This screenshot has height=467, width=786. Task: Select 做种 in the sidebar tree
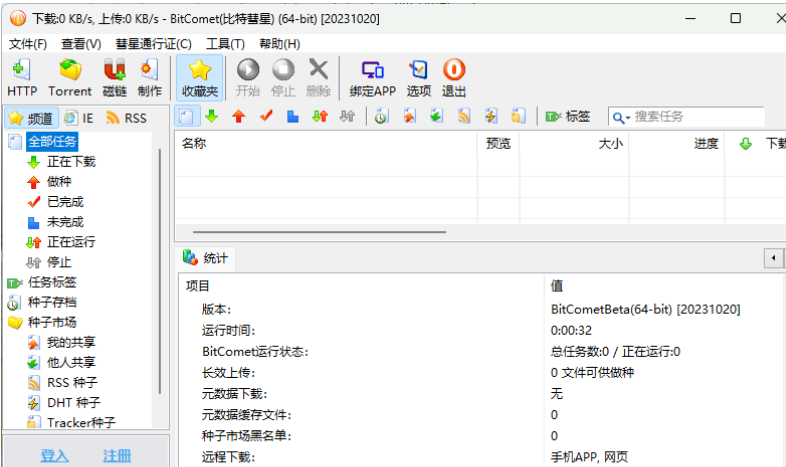(59, 182)
